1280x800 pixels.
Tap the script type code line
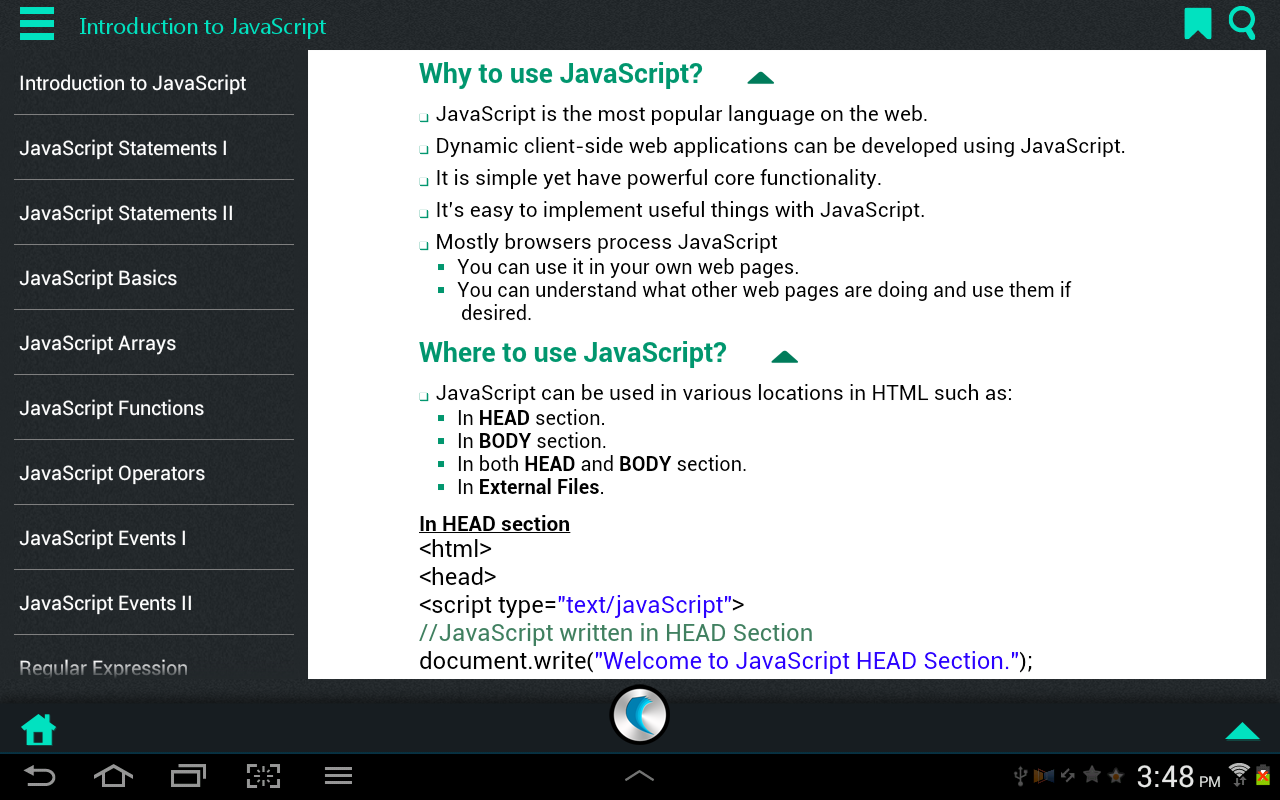[582, 605]
